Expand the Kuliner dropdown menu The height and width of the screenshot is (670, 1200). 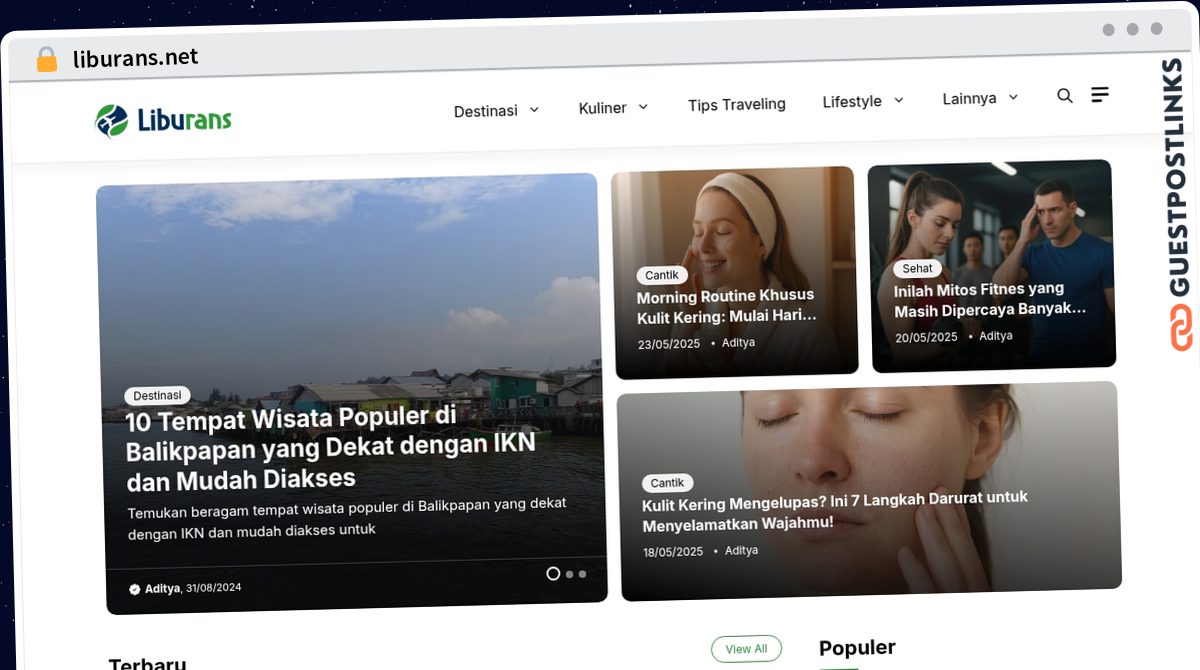pyautogui.click(x=613, y=108)
